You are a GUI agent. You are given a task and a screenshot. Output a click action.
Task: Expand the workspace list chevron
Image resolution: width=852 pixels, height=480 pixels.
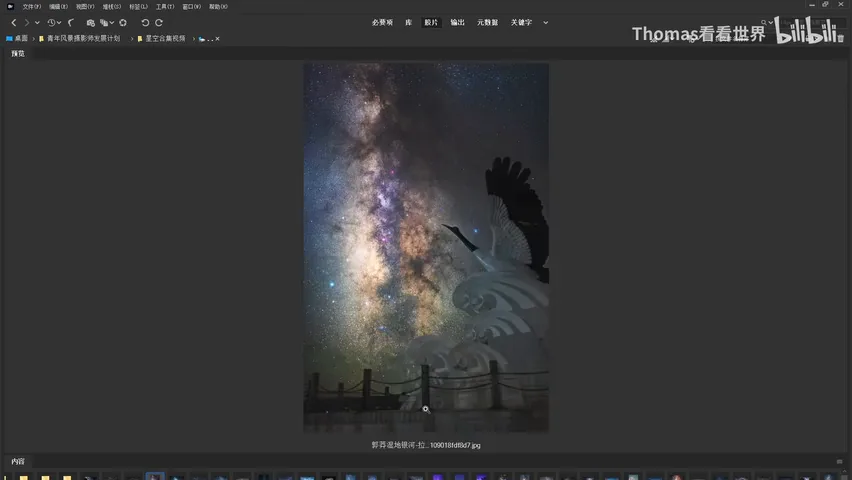pyautogui.click(x=546, y=23)
